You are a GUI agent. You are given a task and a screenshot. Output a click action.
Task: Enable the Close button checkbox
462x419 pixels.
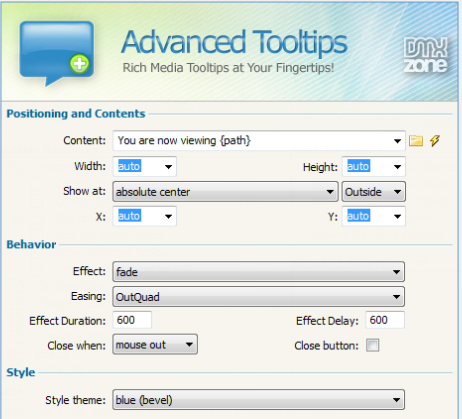coord(372,345)
